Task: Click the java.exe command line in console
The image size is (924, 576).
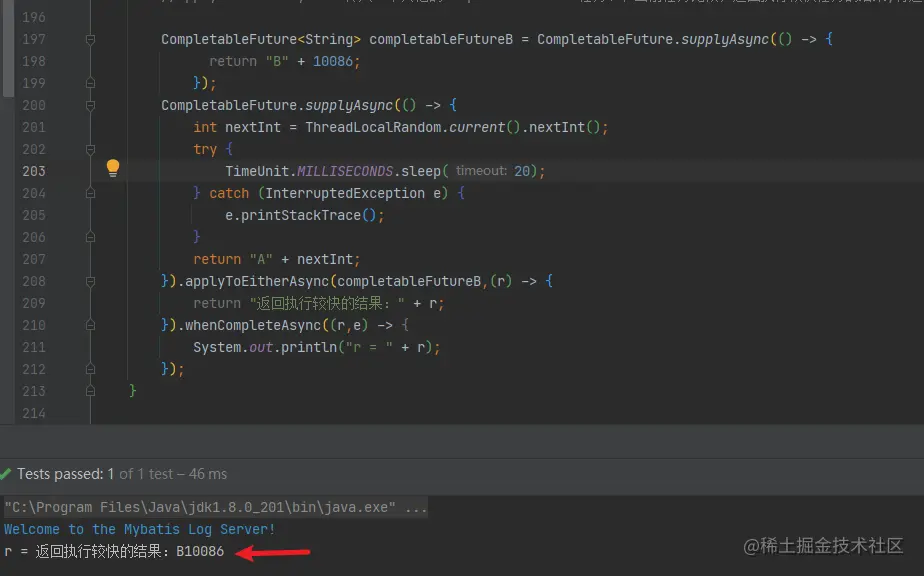Action: pyautogui.click(x=215, y=507)
